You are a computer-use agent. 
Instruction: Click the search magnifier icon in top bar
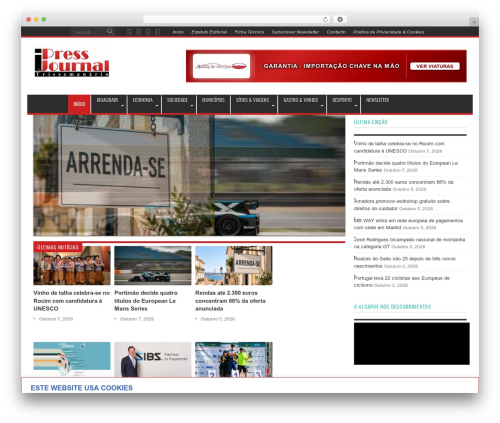point(110,31)
